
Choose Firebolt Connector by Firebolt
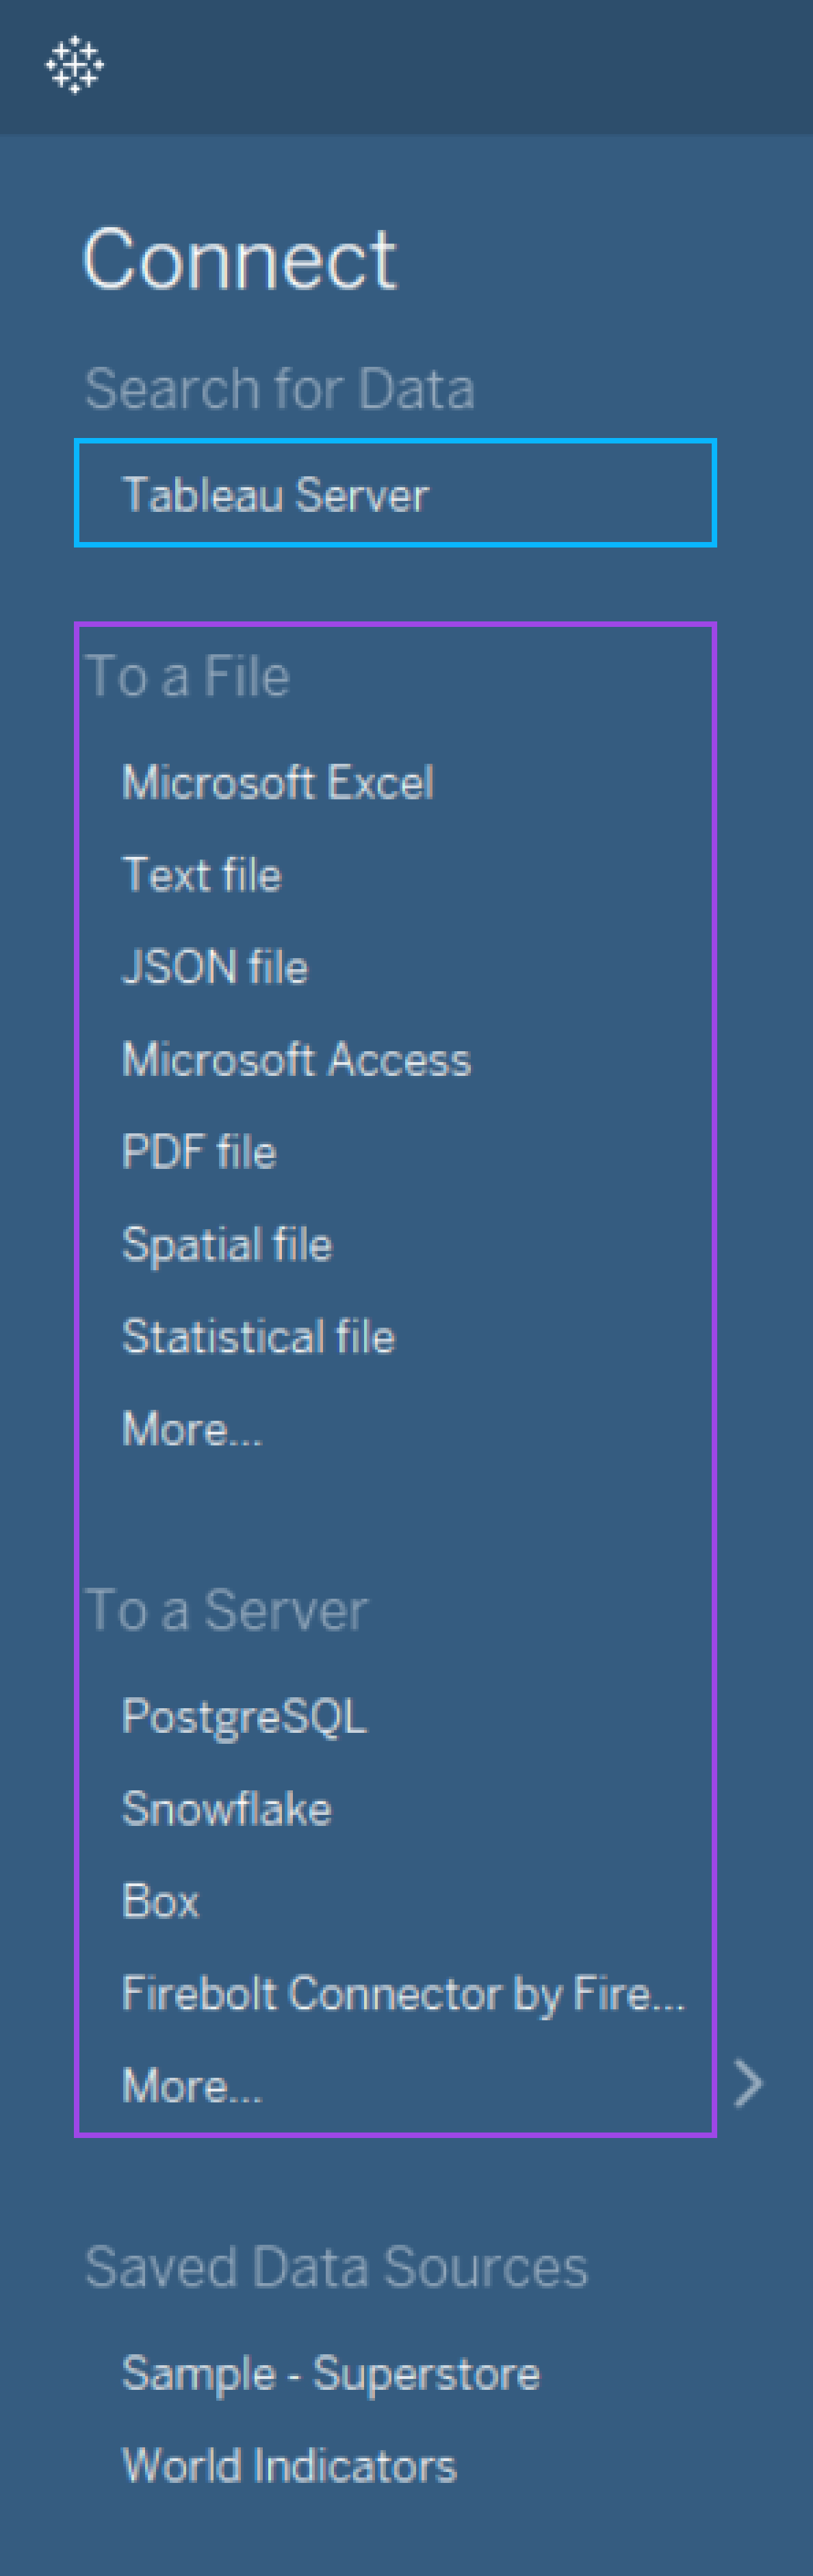[x=403, y=1993]
